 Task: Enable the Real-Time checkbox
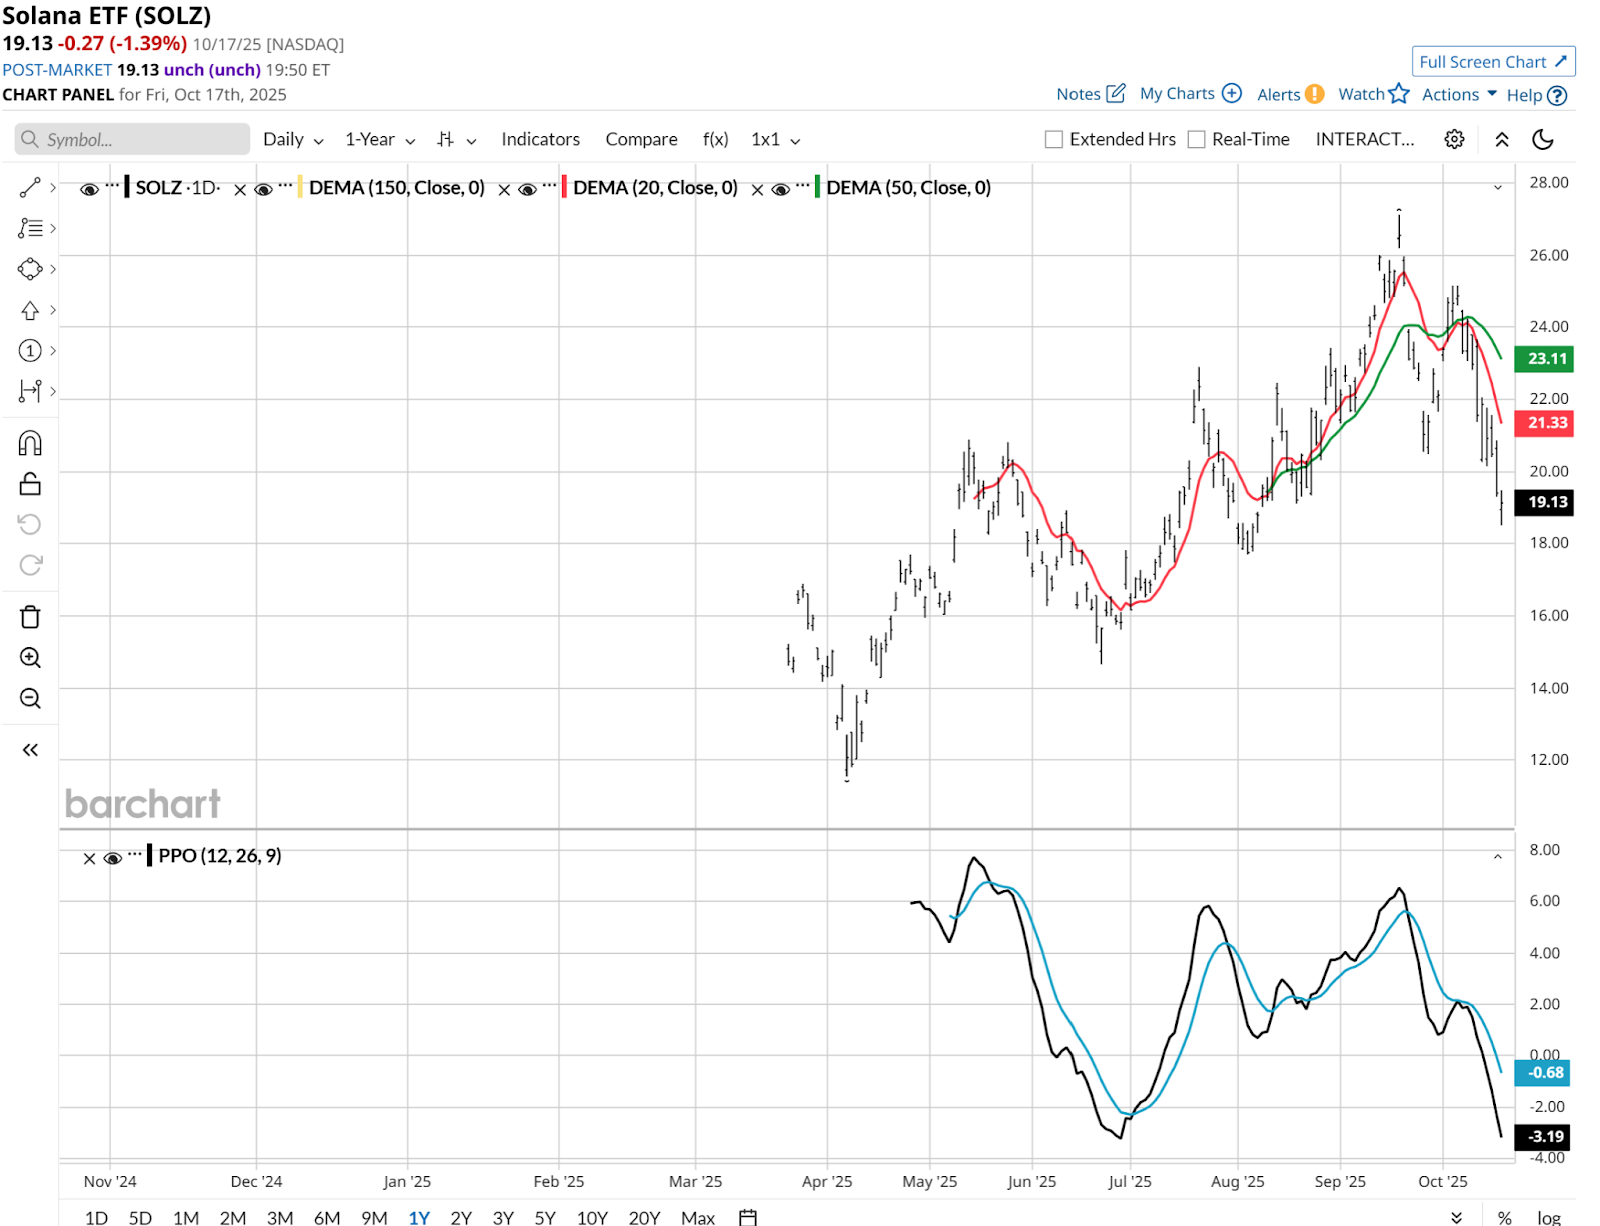(1196, 139)
